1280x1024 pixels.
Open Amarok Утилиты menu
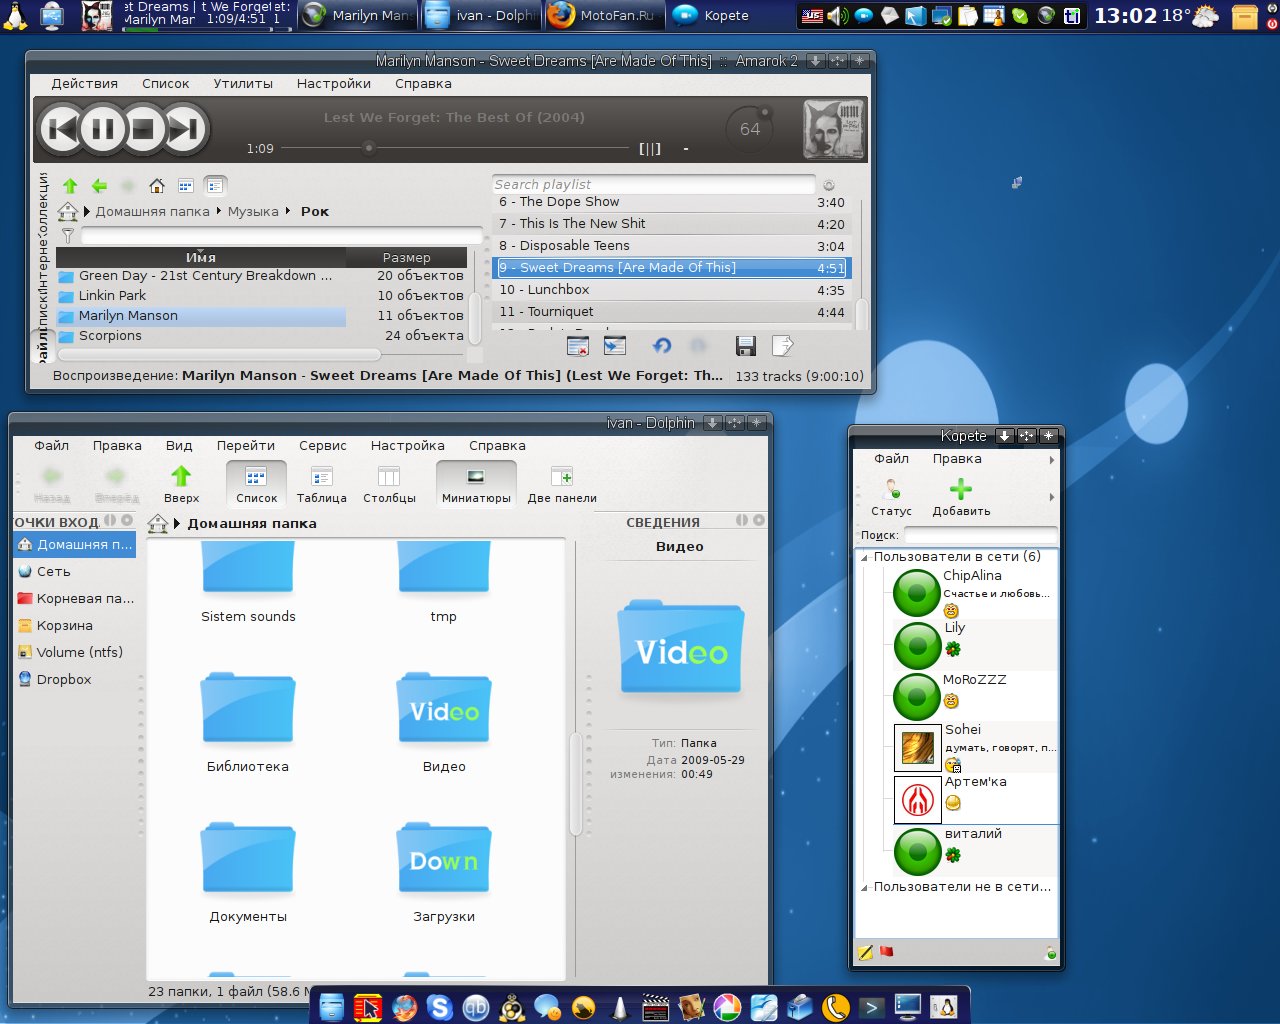pyautogui.click(x=243, y=84)
